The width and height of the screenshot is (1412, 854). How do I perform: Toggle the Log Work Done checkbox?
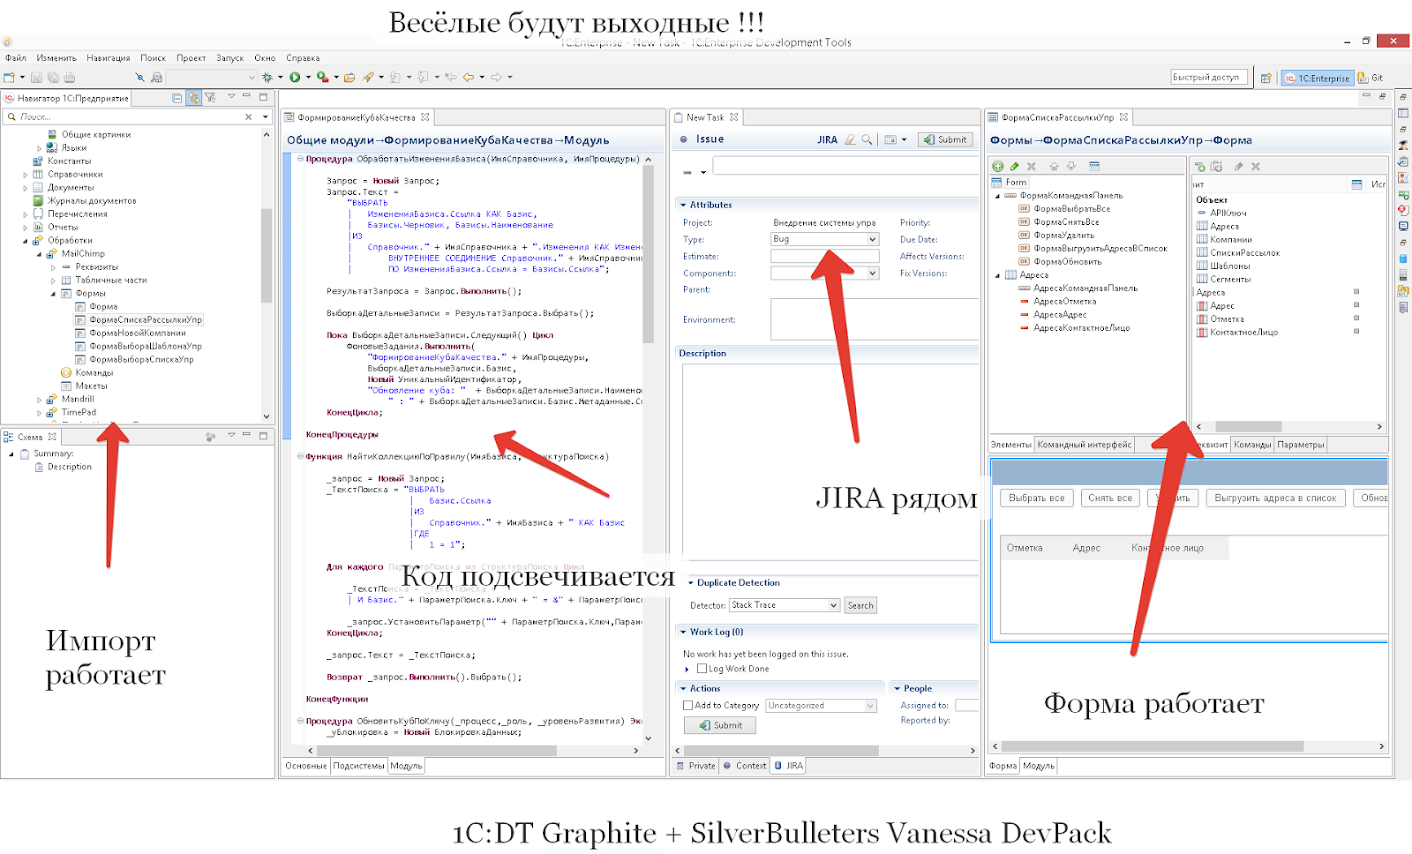click(x=701, y=668)
